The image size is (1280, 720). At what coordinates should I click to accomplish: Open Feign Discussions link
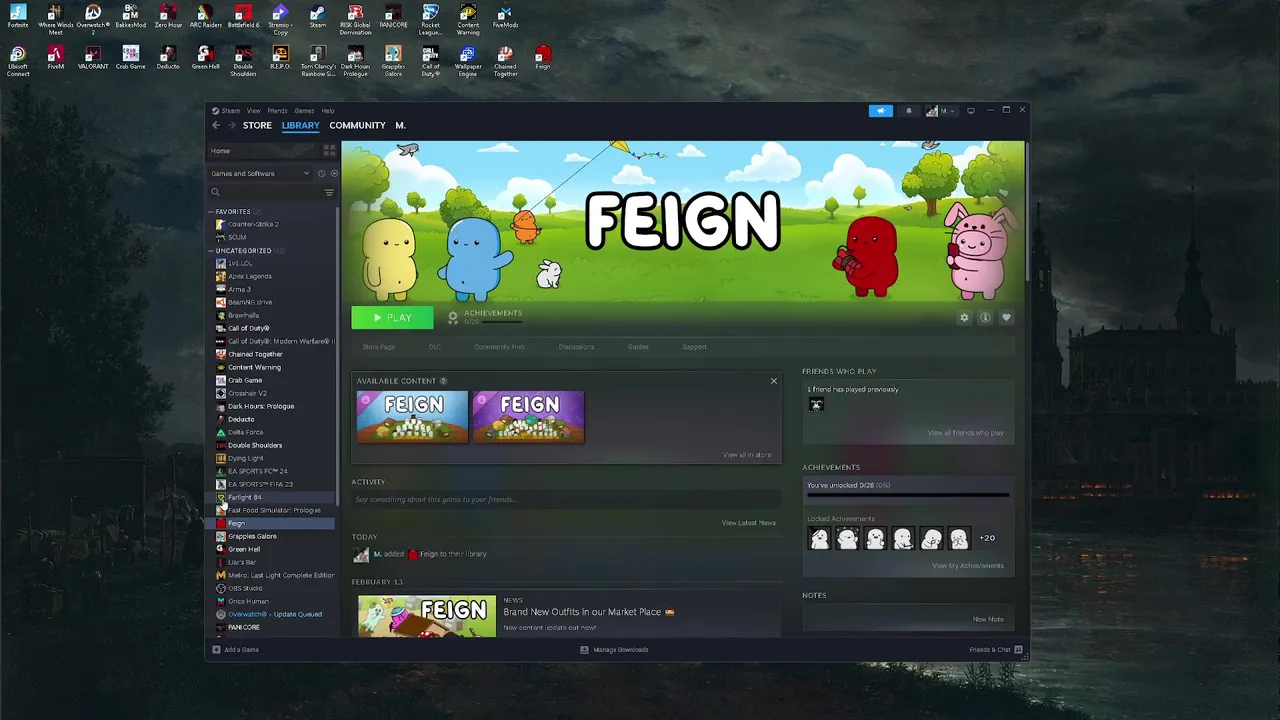pos(576,347)
